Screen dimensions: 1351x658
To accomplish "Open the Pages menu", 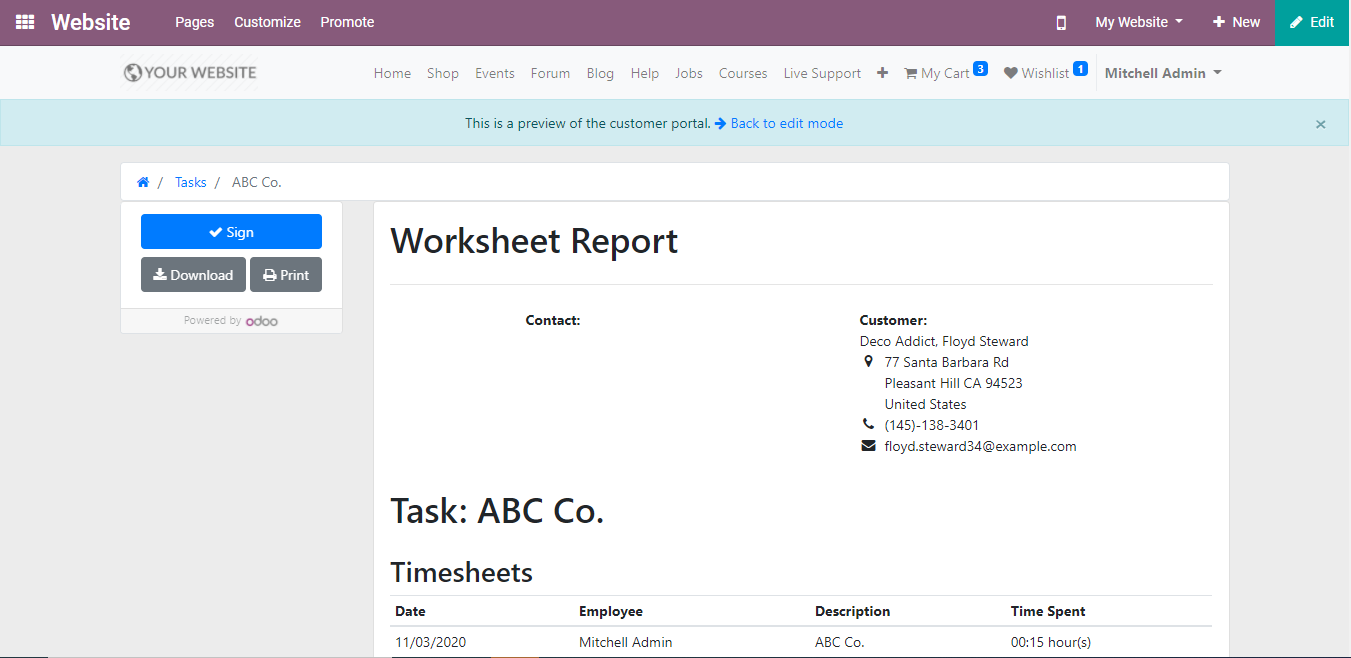I will pos(194,22).
